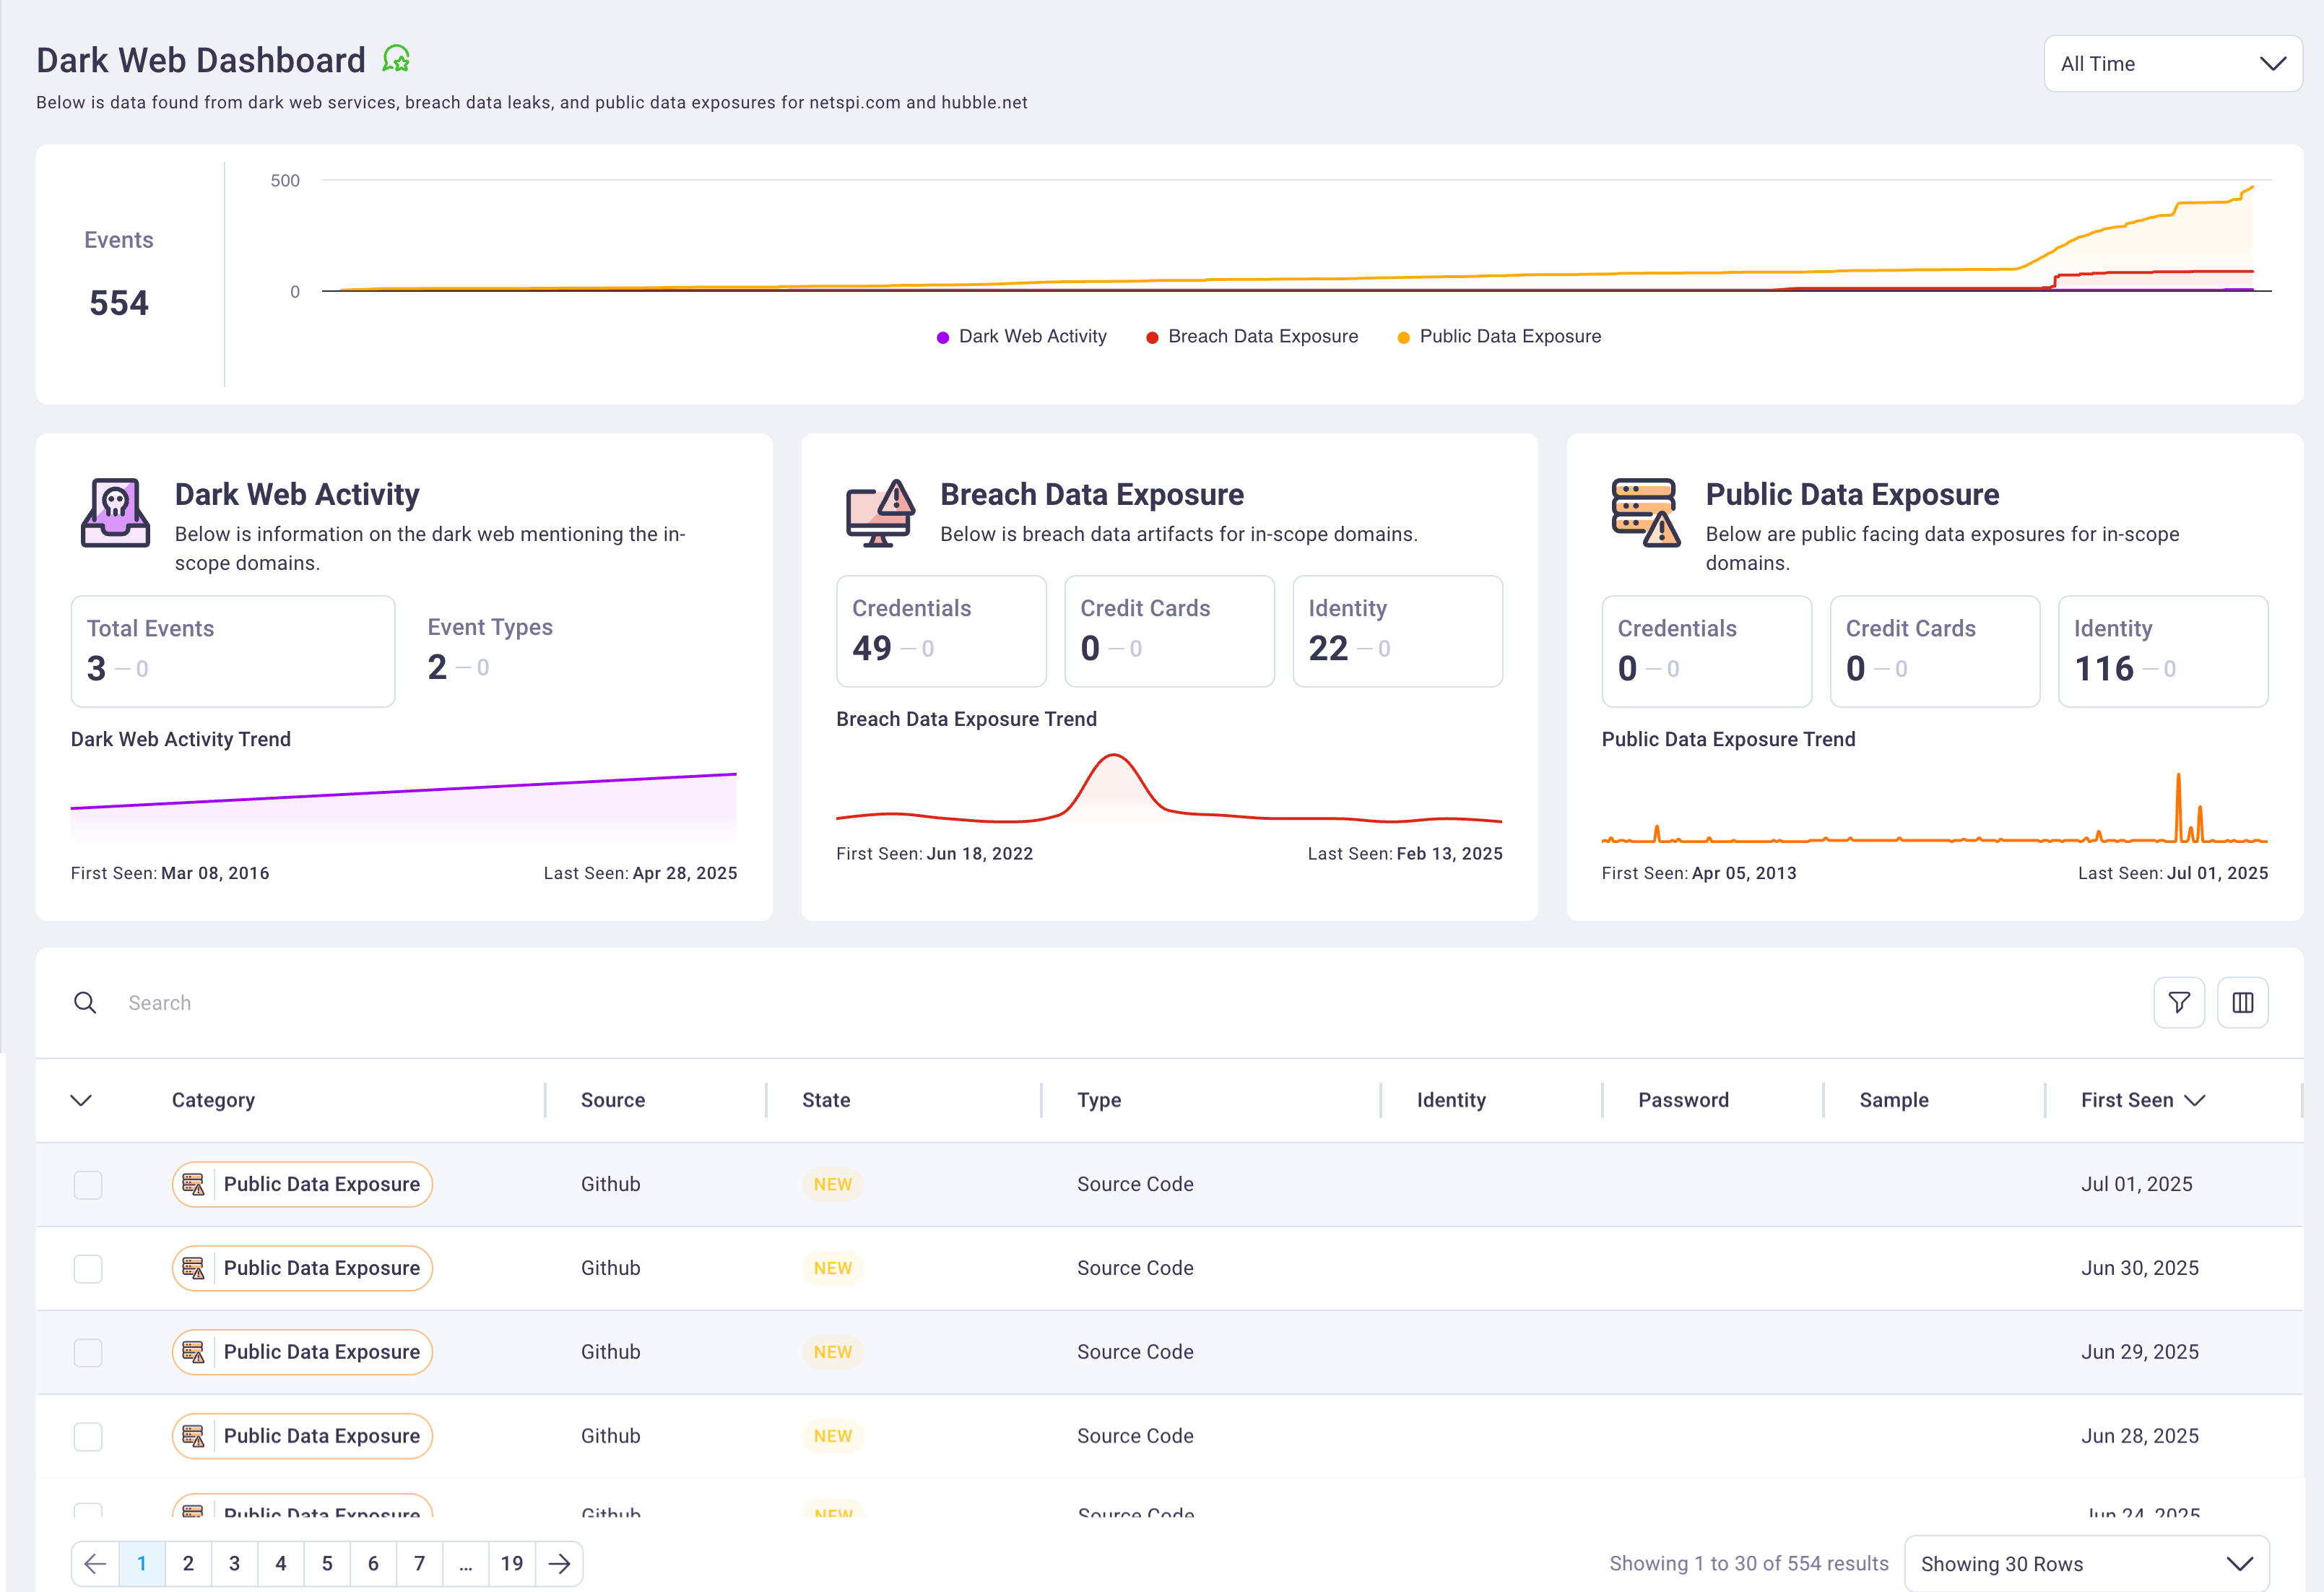Click the Public Data Exposure server warning icon

pyautogui.click(x=1645, y=512)
